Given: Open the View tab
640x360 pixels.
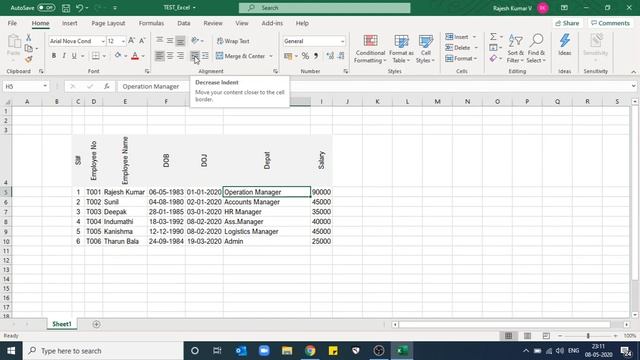Looking at the screenshot, I should (x=242, y=23).
